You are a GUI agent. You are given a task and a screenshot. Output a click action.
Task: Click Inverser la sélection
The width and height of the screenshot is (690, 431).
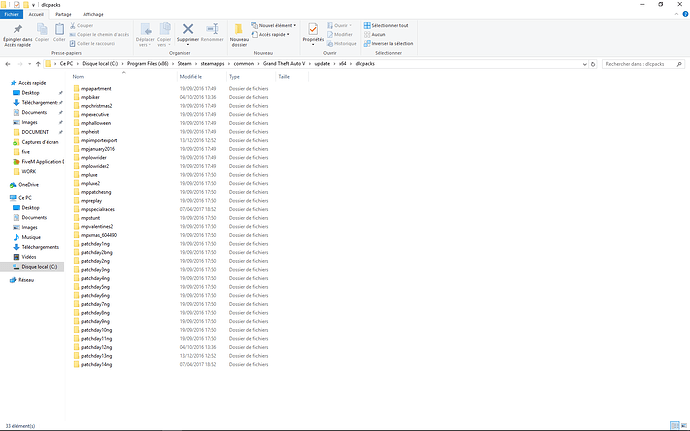[389, 44]
